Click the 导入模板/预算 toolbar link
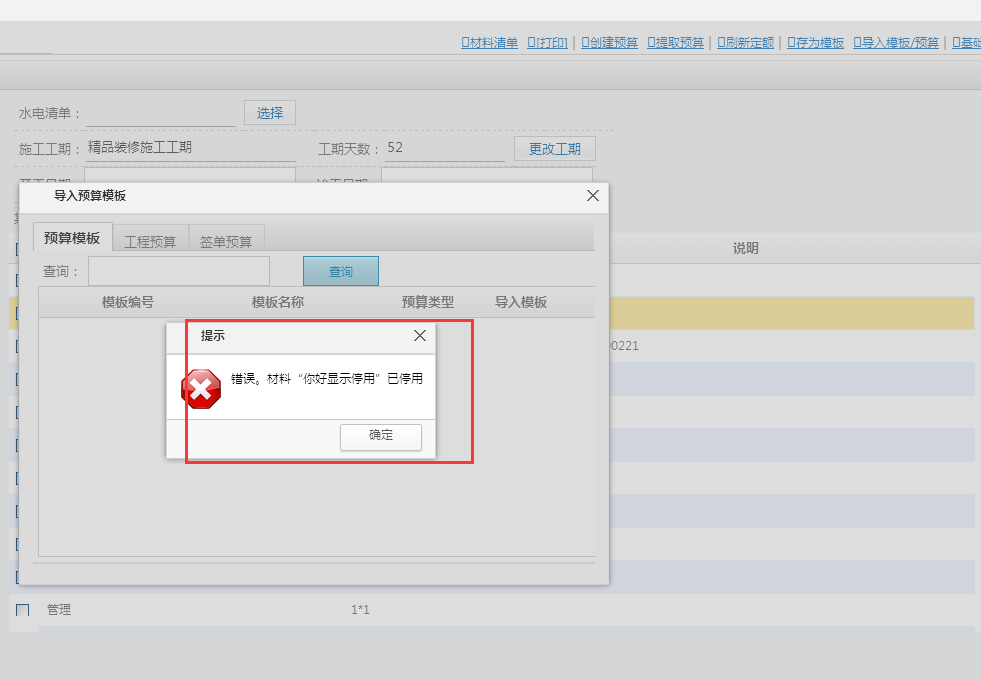 pos(897,43)
